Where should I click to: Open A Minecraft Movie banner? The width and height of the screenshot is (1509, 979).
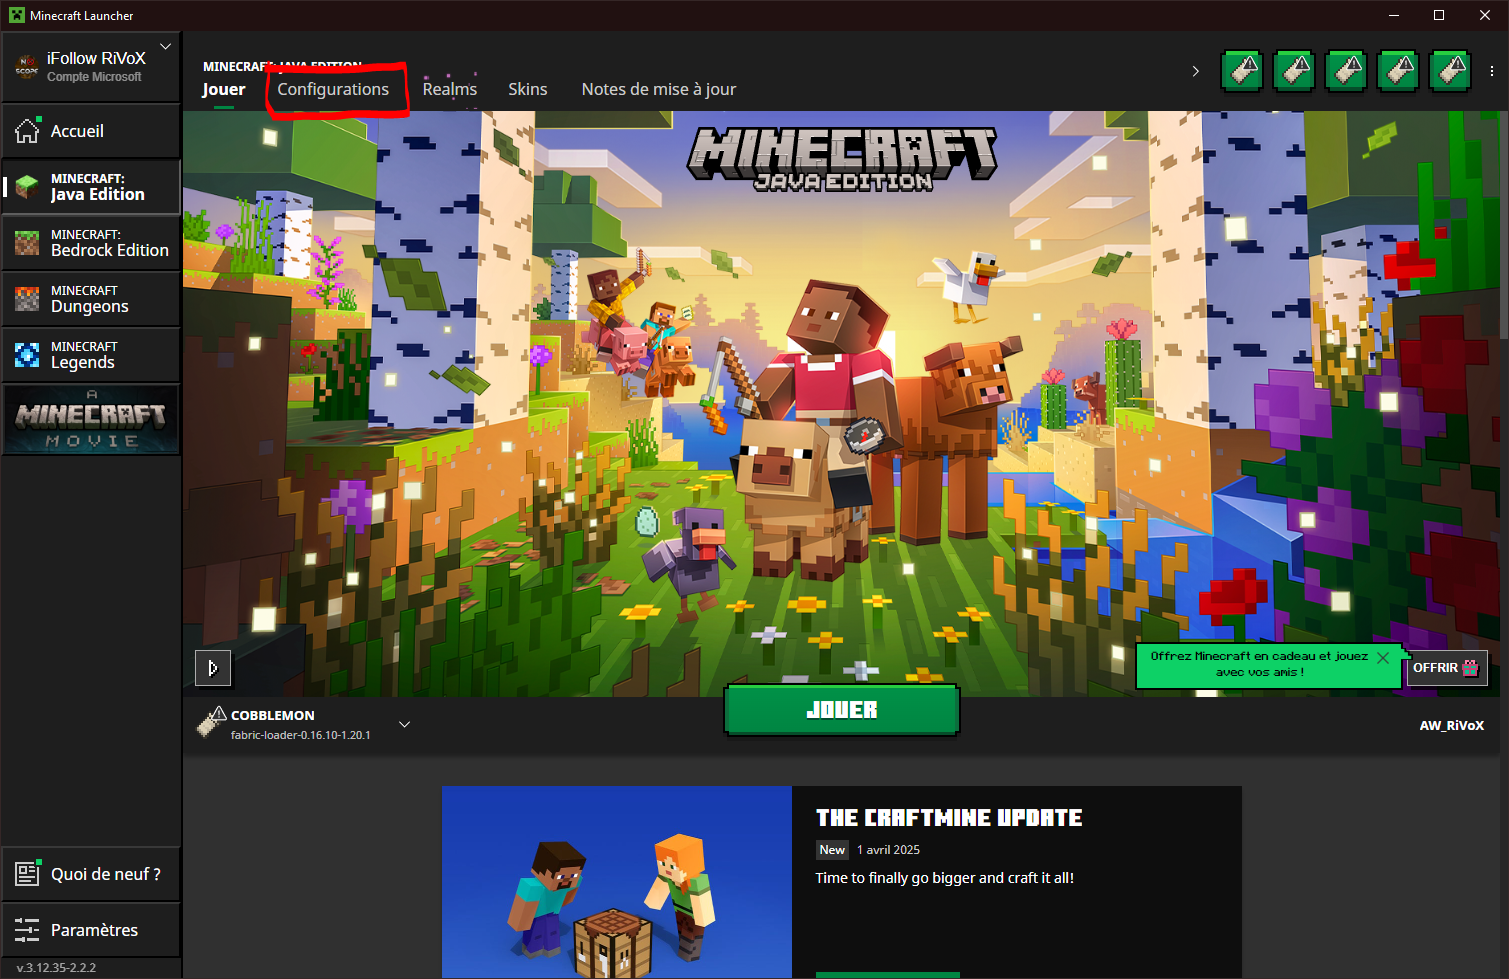point(91,420)
